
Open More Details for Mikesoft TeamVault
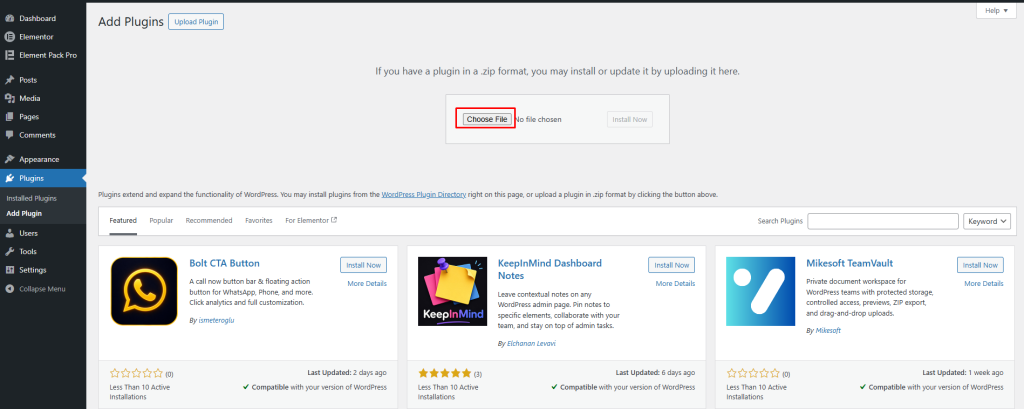pyautogui.click(x=984, y=284)
